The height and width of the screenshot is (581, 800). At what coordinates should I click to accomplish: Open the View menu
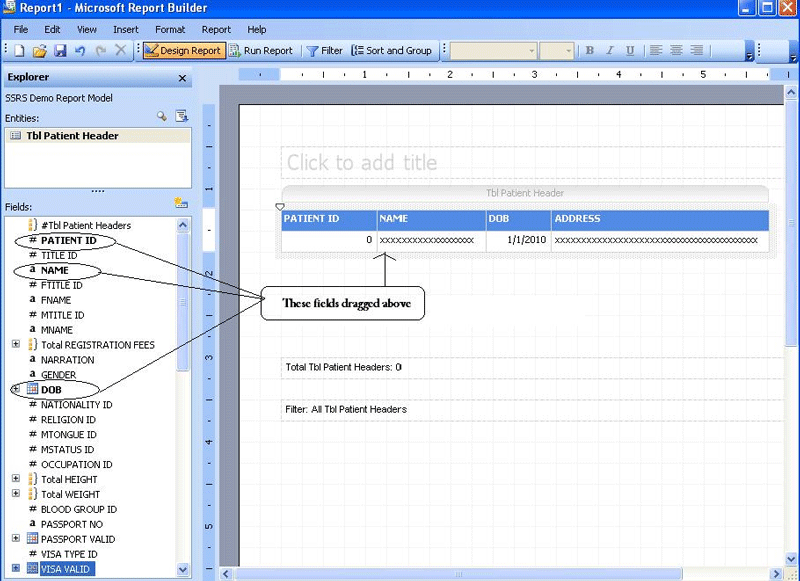87,30
